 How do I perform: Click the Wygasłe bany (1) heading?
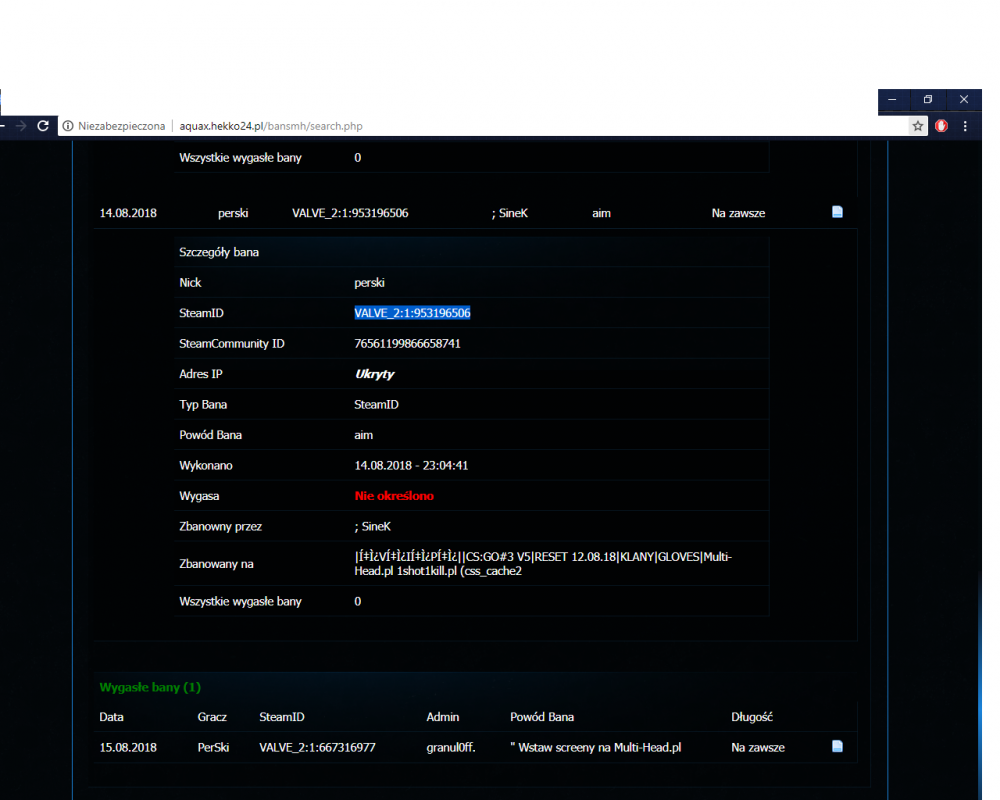tap(150, 687)
